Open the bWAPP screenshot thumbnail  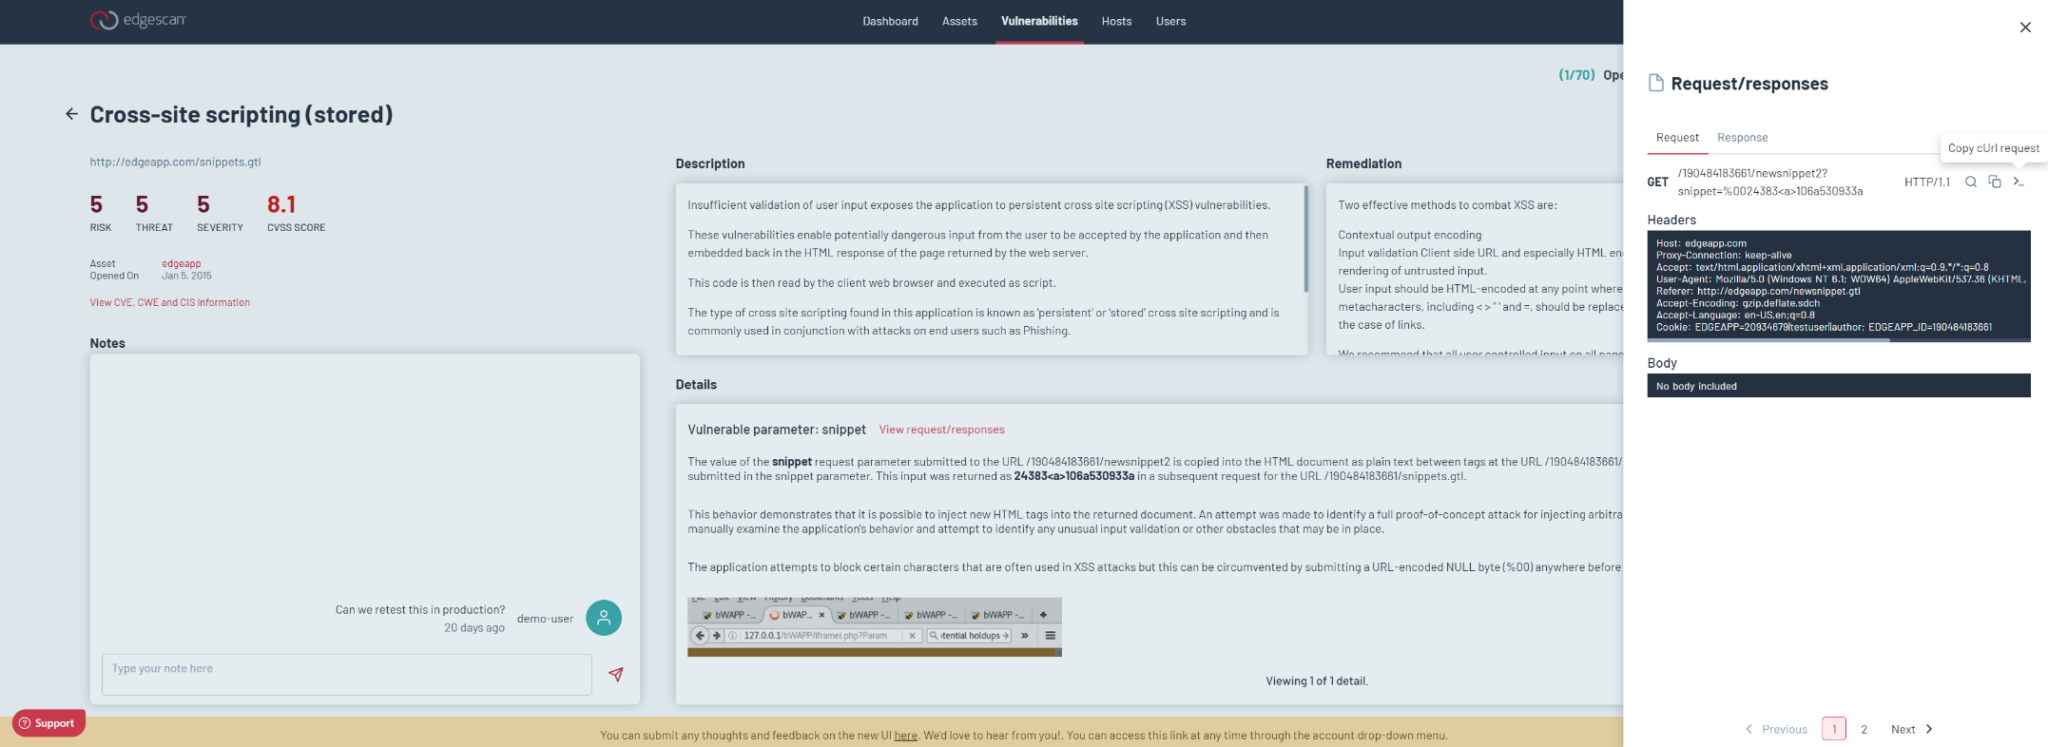[x=874, y=627]
